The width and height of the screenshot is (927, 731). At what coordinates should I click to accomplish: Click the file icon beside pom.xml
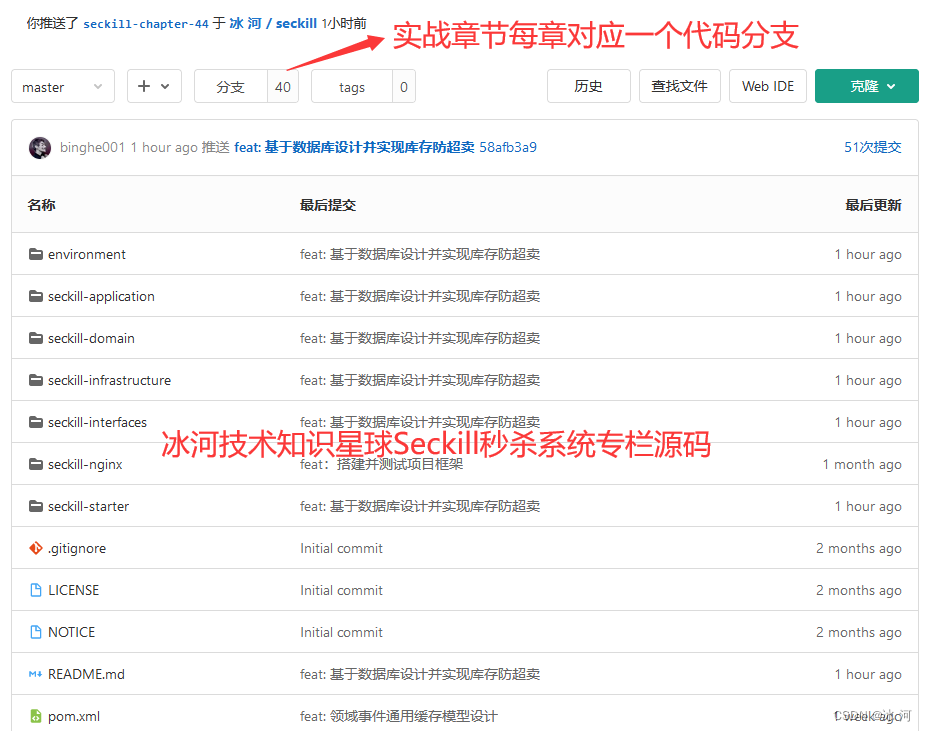pyautogui.click(x=37, y=716)
